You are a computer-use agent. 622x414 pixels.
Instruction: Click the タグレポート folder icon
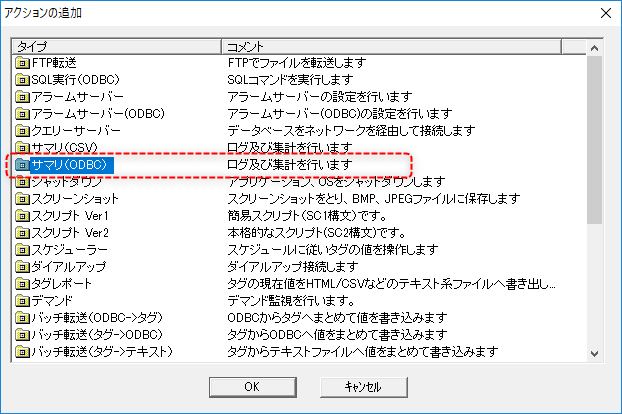pyautogui.click(x=23, y=284)
